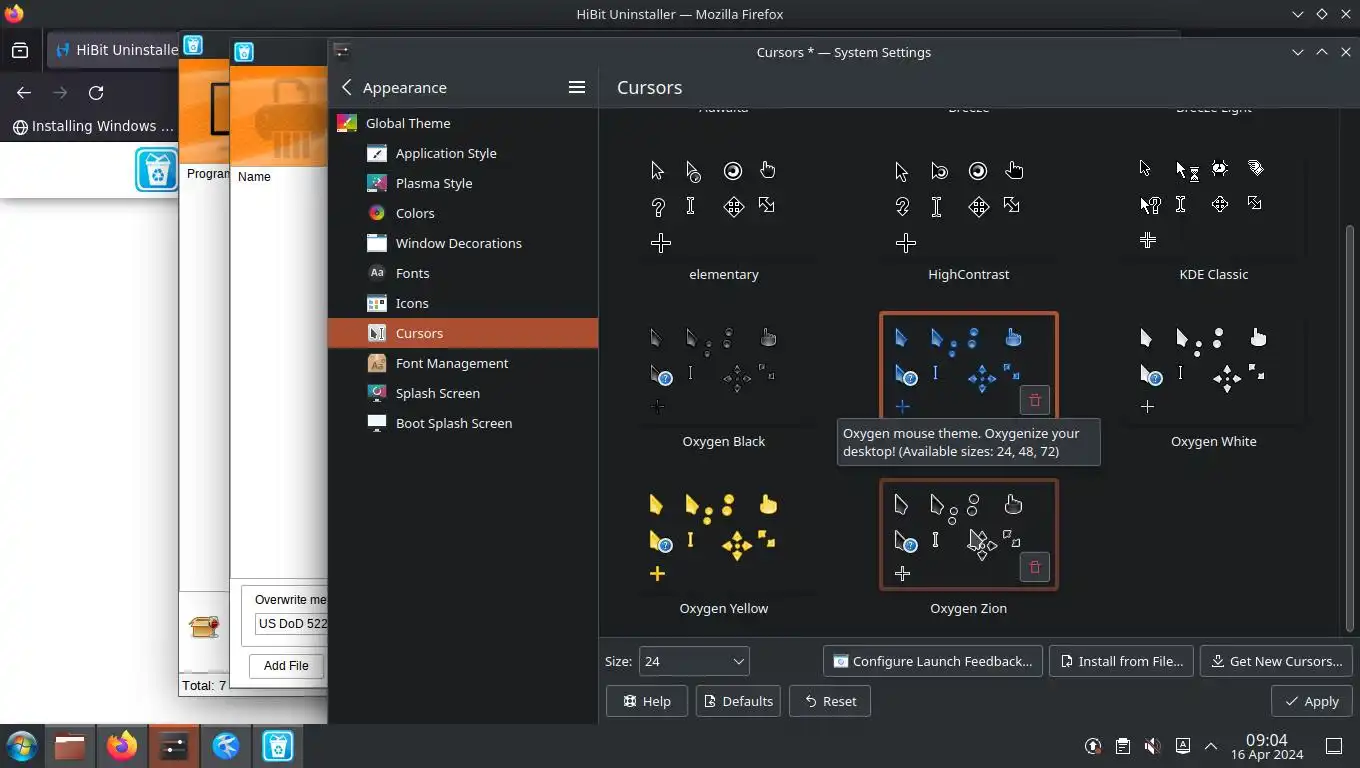Open file manager from taskbar
This screenshot has width=1360, height=768.
point(70,746)
